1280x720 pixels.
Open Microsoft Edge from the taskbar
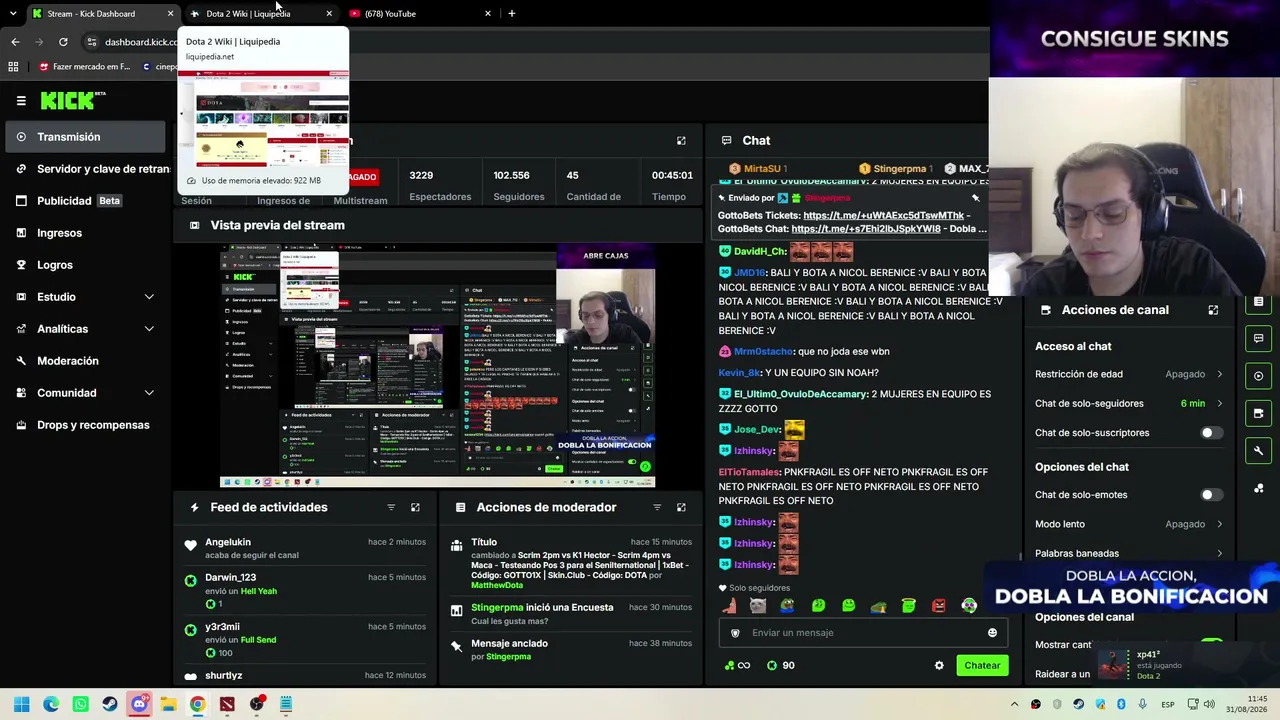(x=51, y=704)
